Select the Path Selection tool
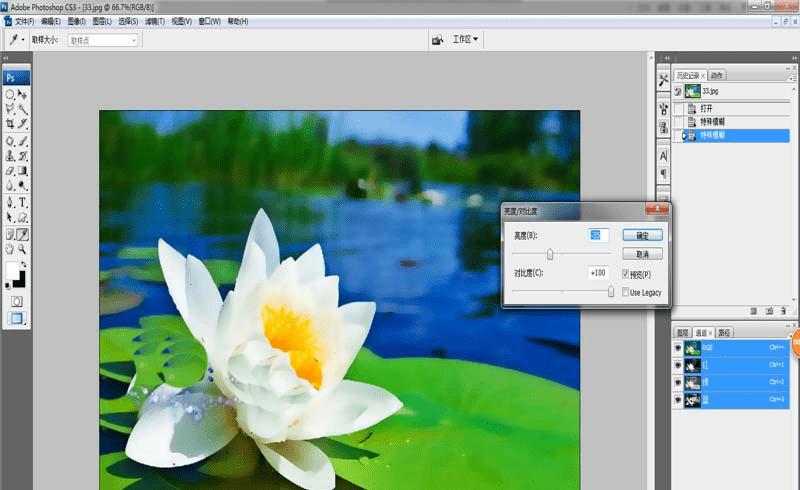The width and height of the screenshot is (800, 490). pyautogui.click(x=10, y=218)
